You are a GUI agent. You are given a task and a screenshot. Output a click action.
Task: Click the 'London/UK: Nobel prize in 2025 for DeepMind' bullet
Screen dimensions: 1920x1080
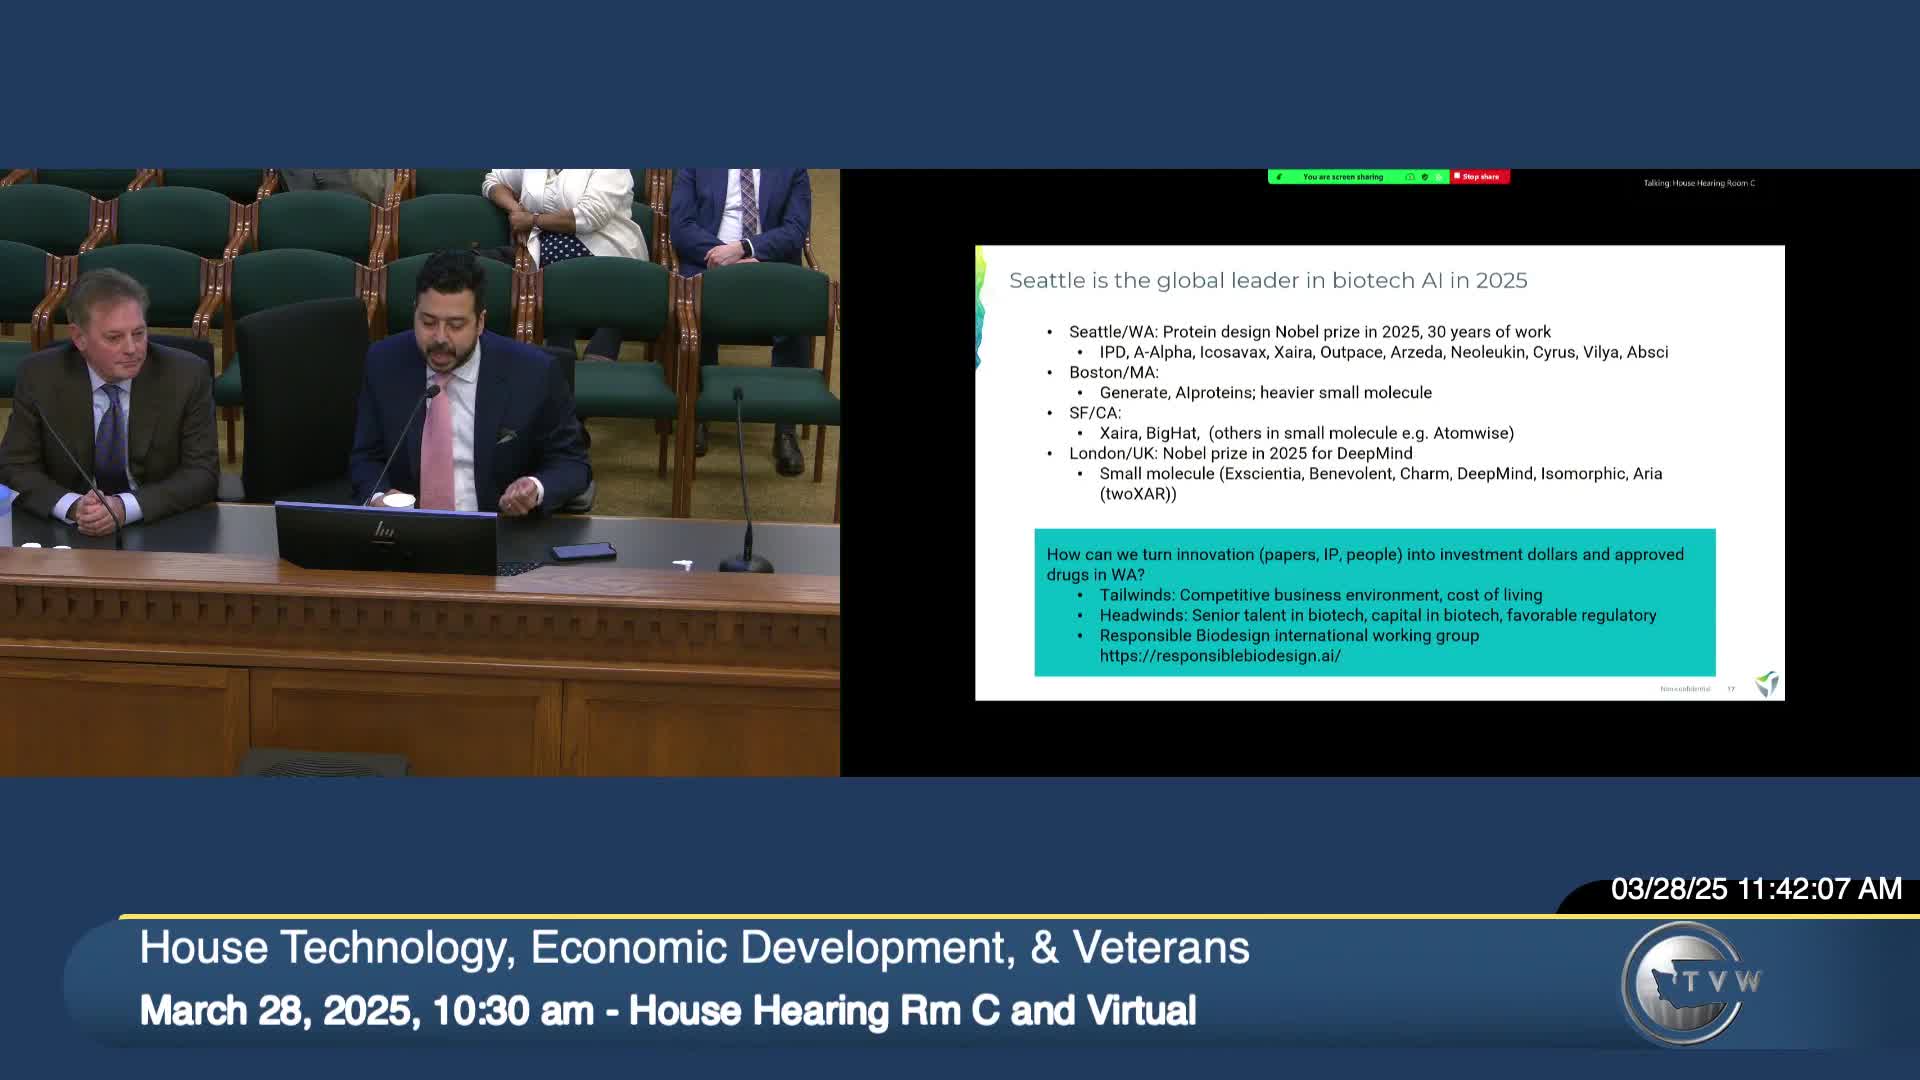pos(1241,453)
